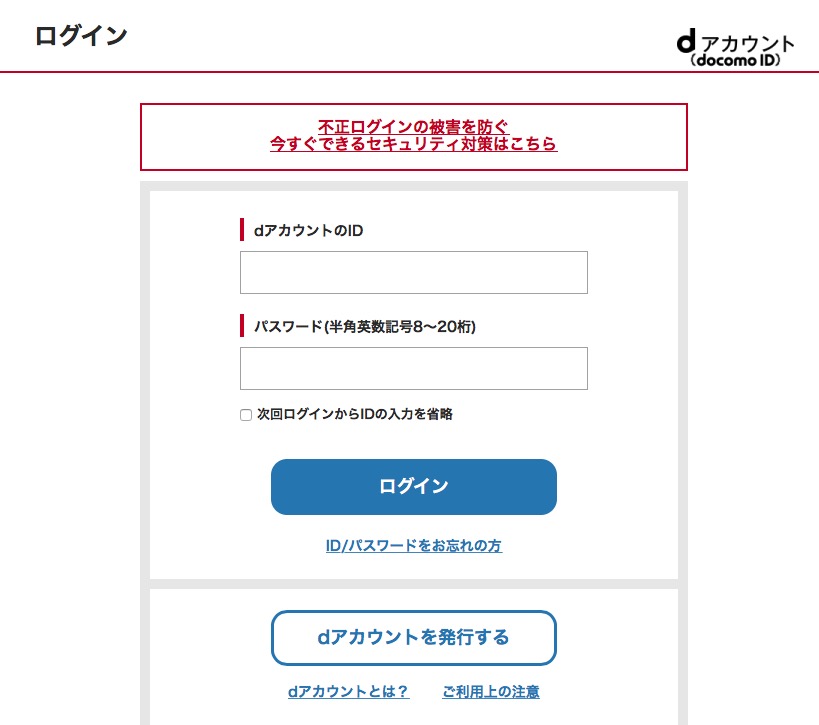Click dアカウントを発行する button
This screenshot has height=725, width=819.
click(414, 638)
